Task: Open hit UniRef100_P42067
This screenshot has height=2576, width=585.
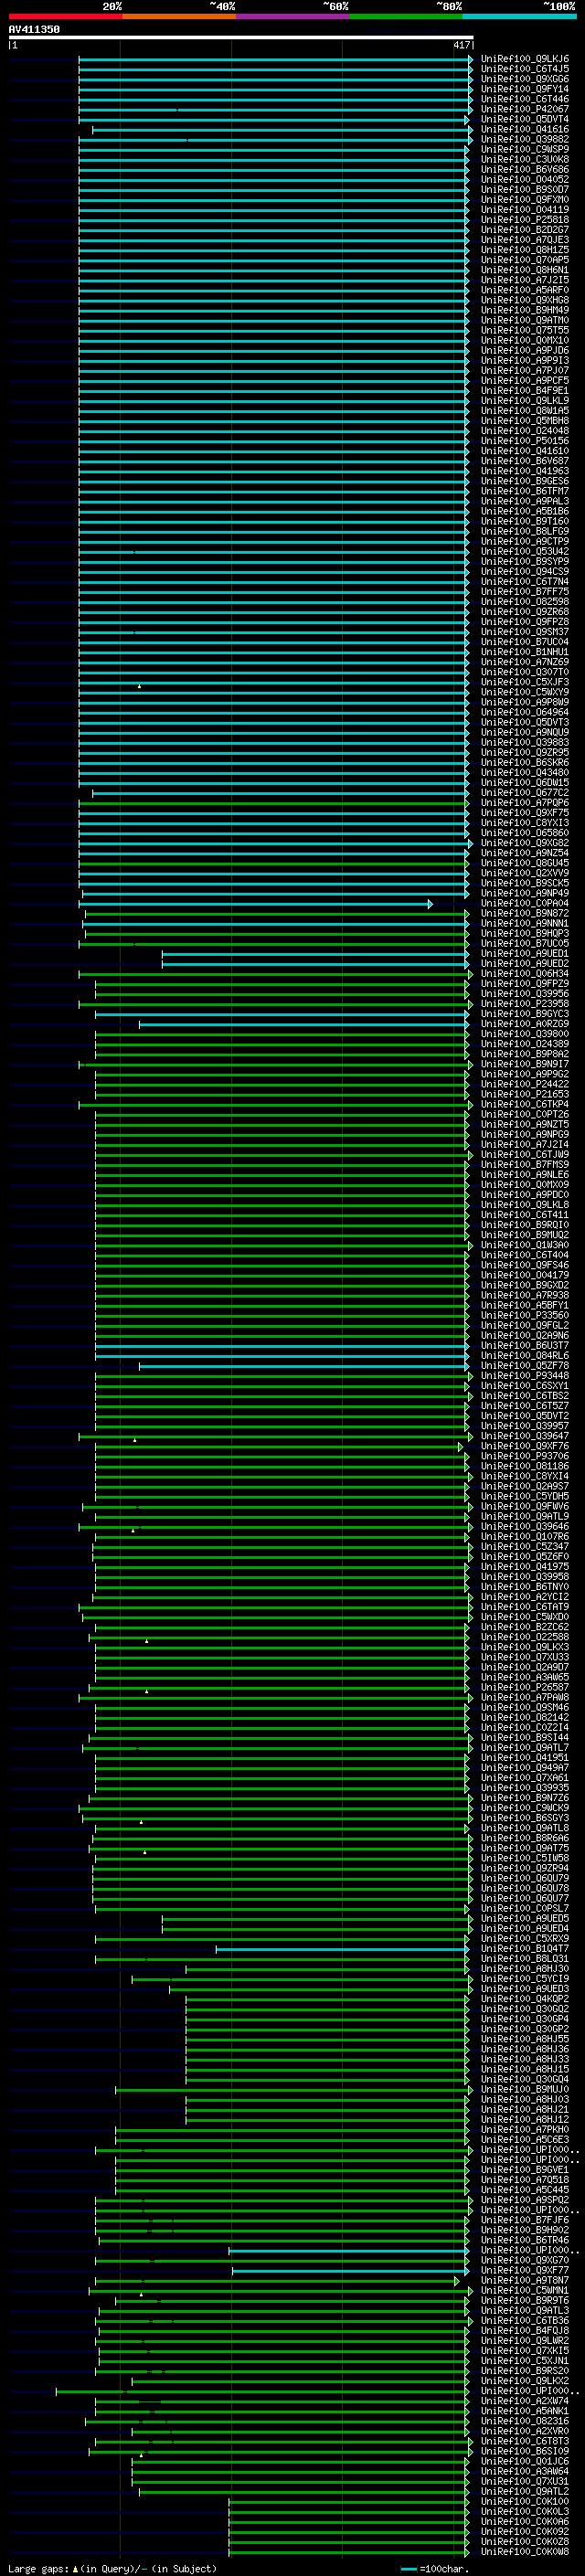Action: point(525,109)
